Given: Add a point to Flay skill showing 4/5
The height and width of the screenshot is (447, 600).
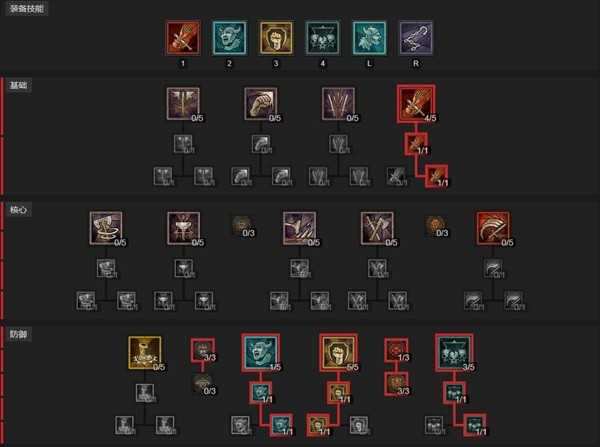Looking at the screenshot, I should point(416,104).
